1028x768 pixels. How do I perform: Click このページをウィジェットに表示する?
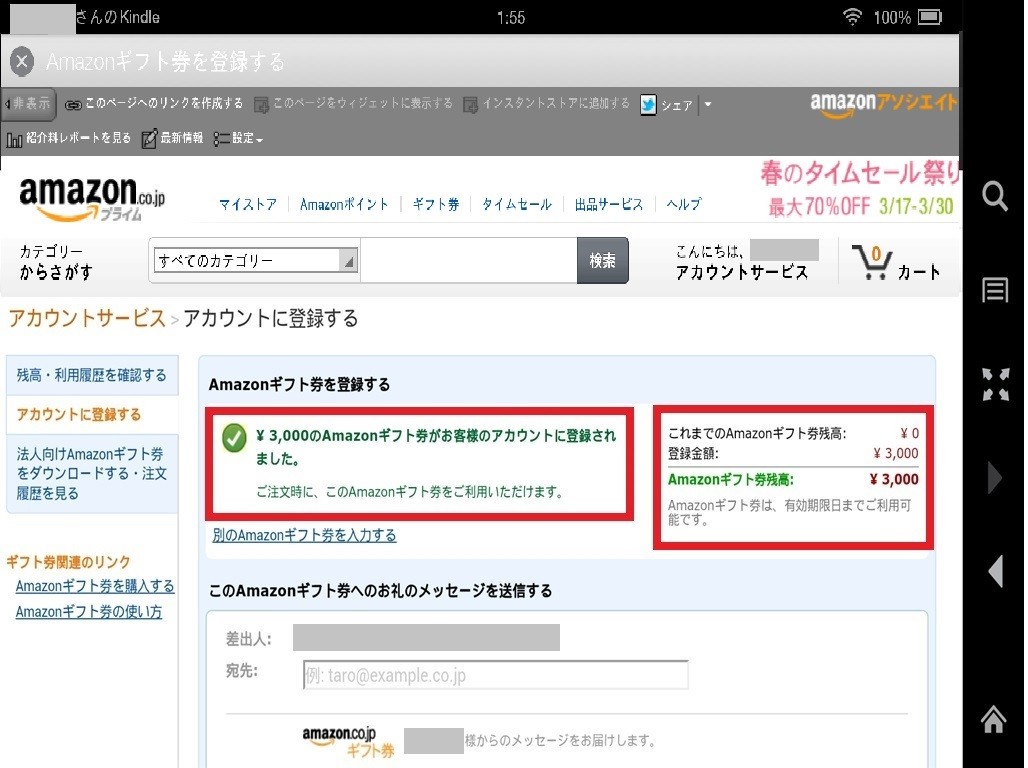click(x=353, y=104)
